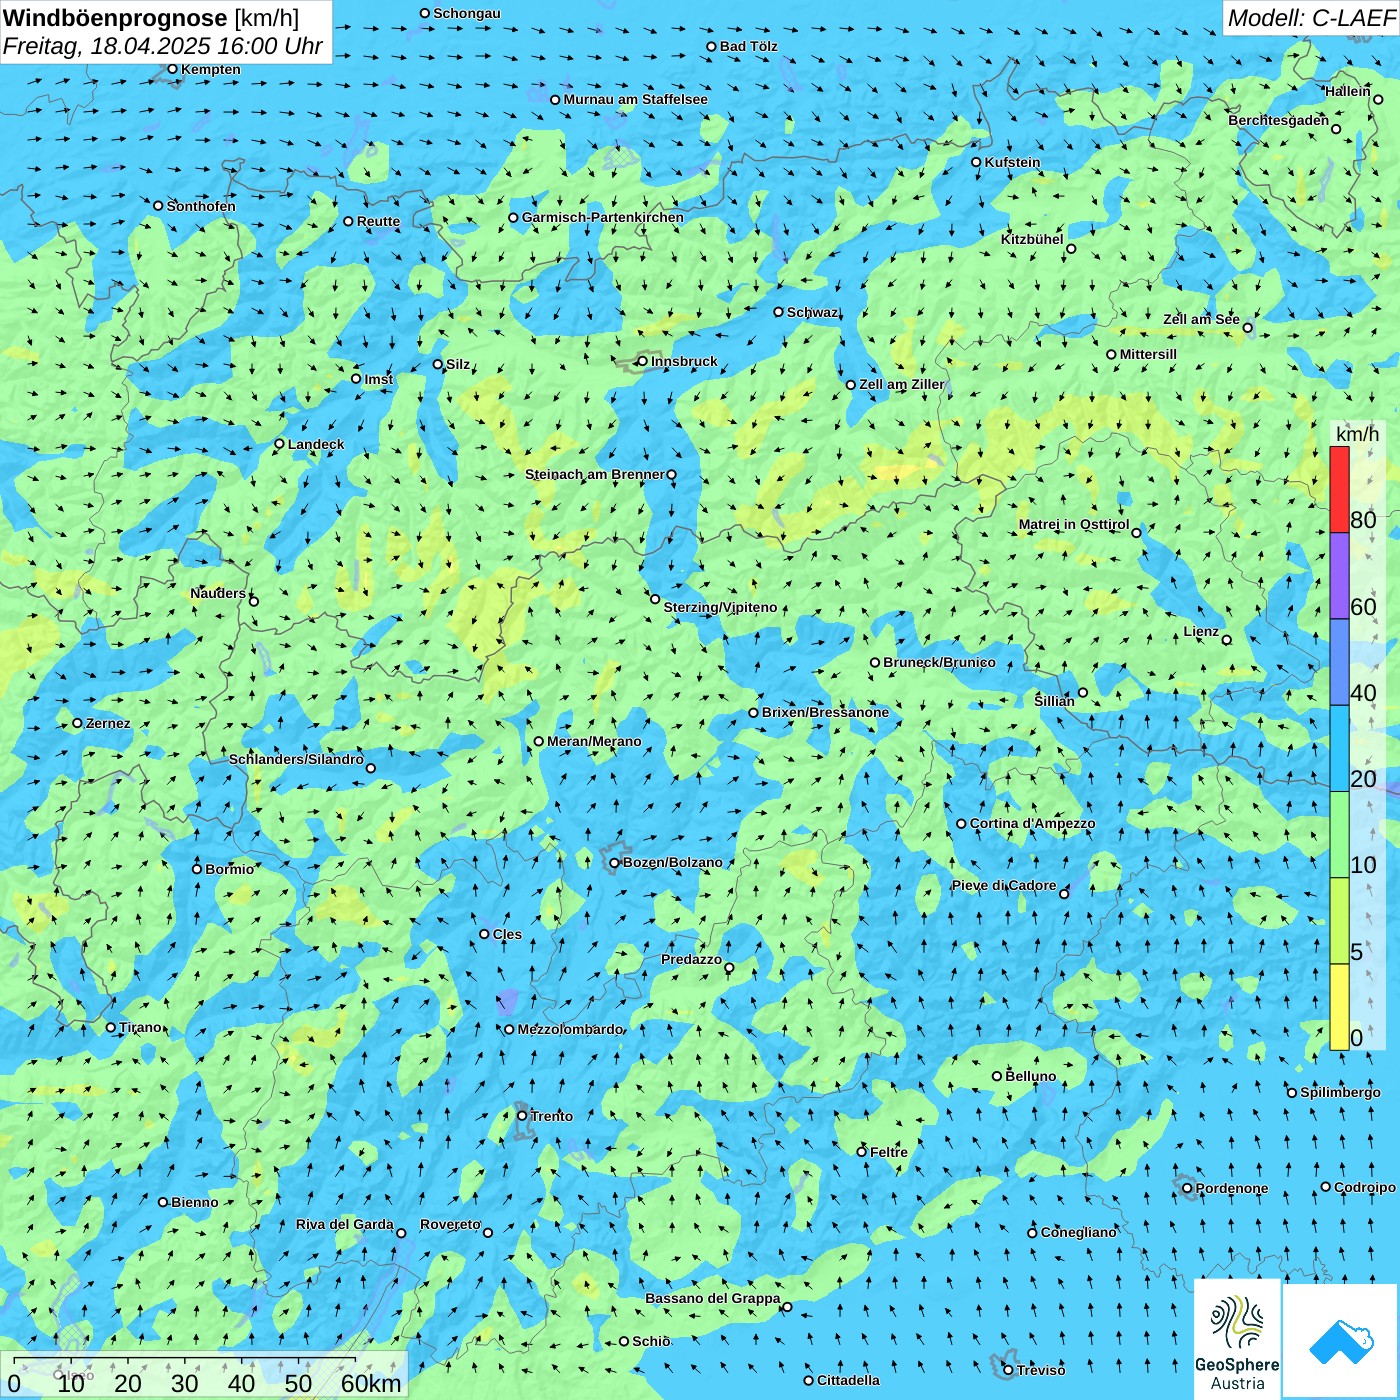Click the Innsbruck city label
1400x1400 pixels.
point(684,361)
